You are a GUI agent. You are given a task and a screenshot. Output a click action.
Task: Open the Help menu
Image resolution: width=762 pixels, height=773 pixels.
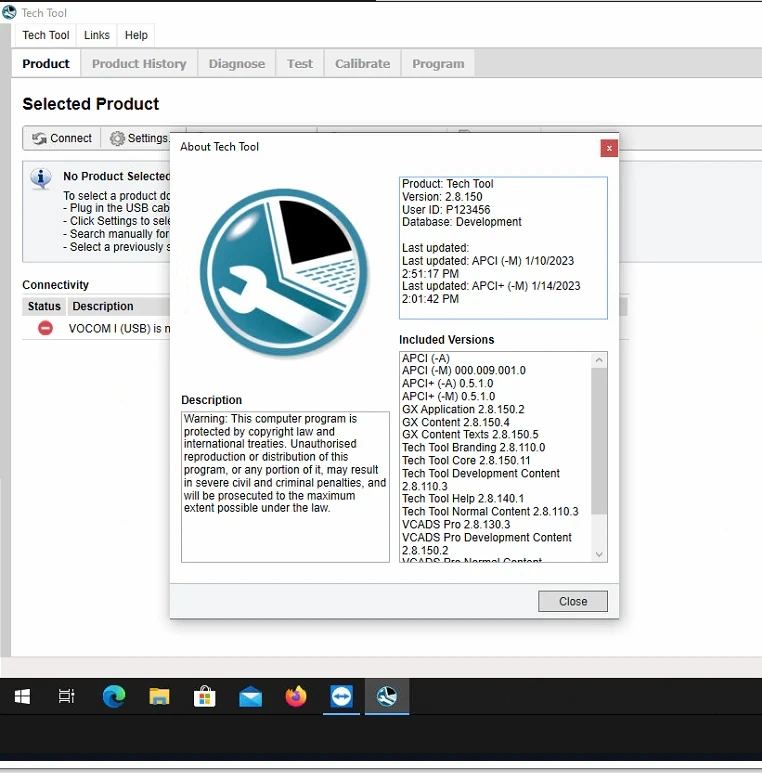click(x=136, y=35)
